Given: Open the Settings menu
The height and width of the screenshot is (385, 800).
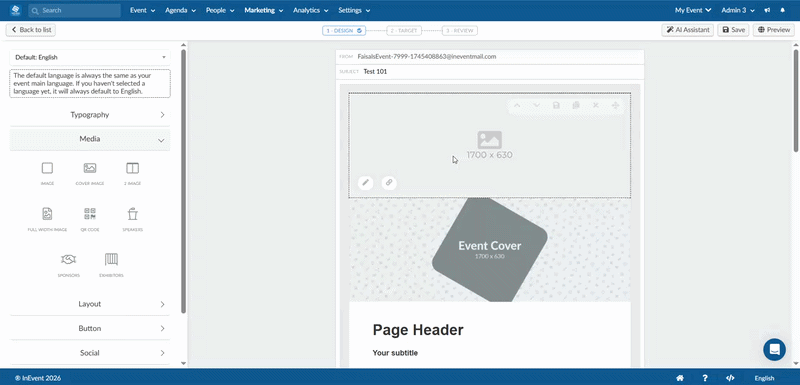Looking at the screenshot, I should click(x=354, y=10).
